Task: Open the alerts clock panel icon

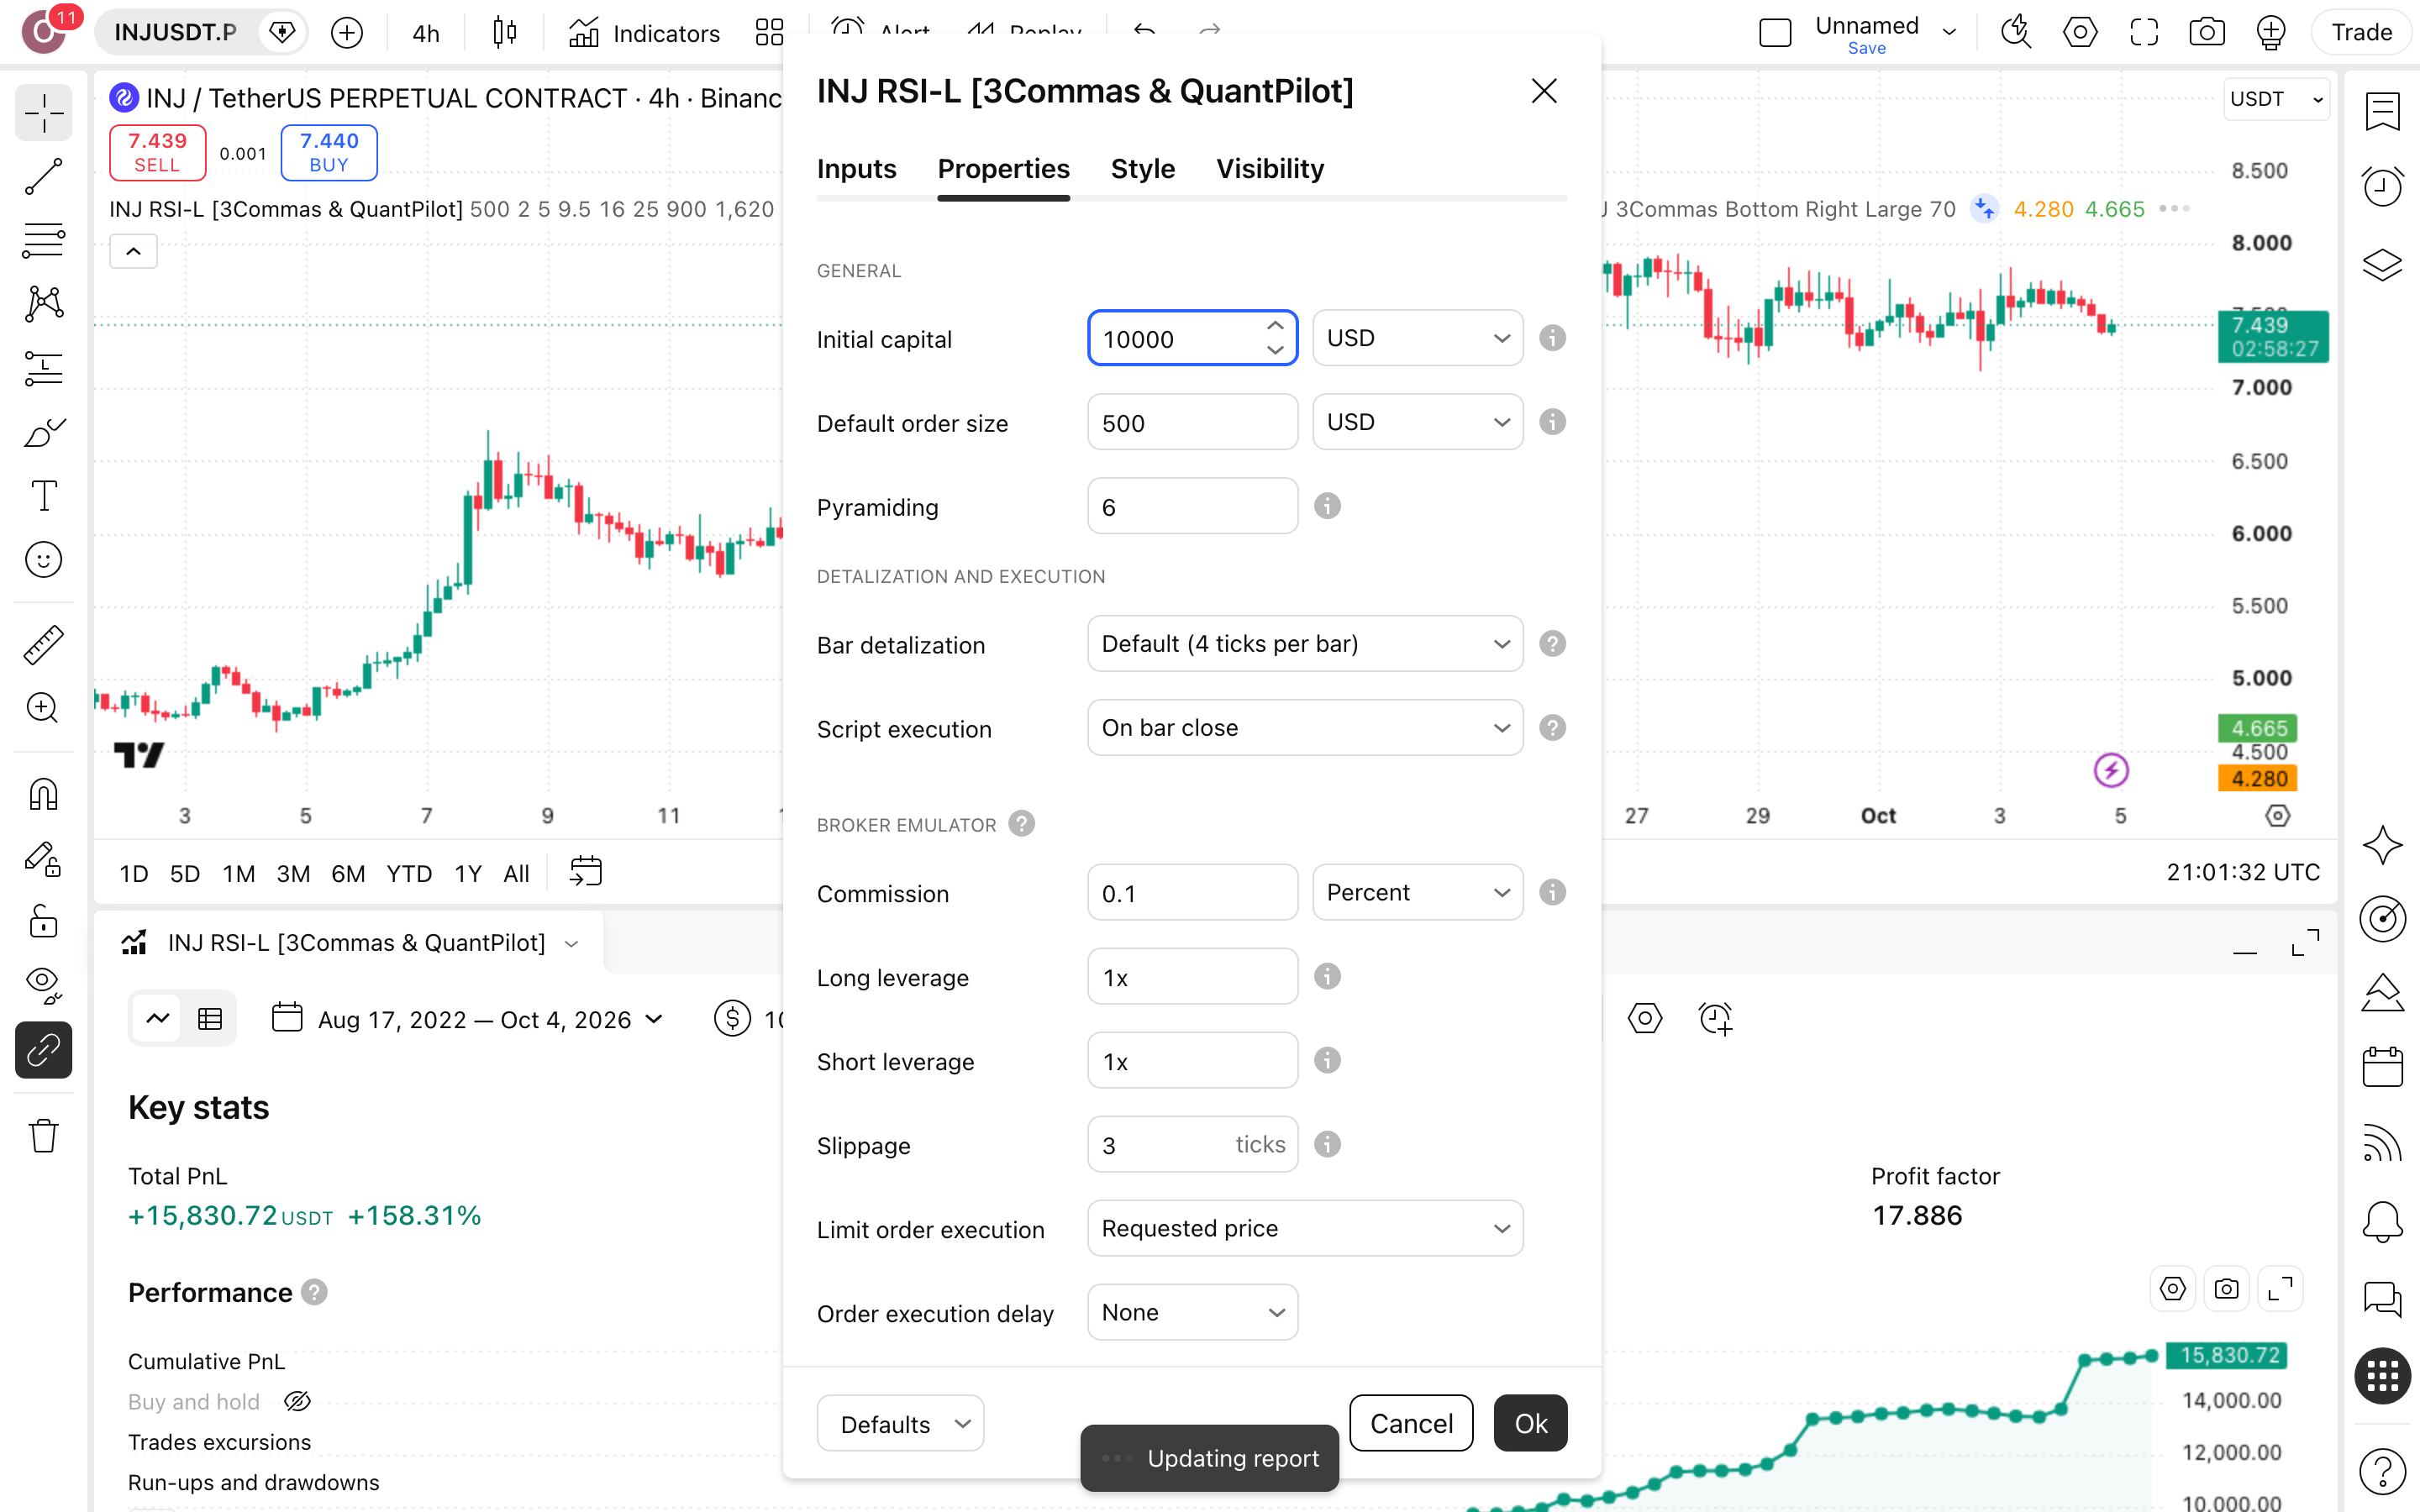Action: click(x=2382, y=186)
